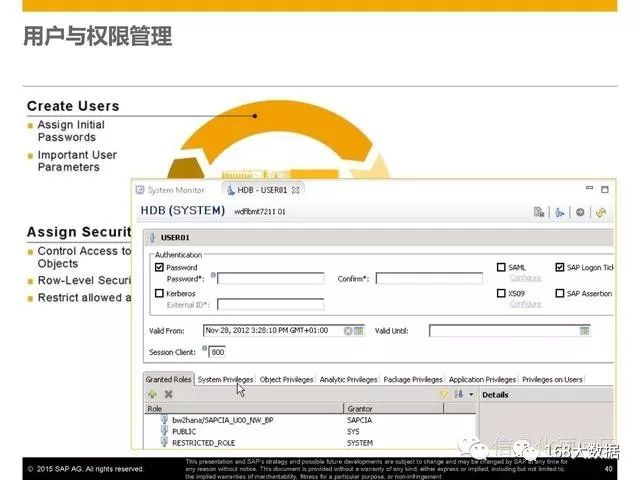Open the Valid From calendar picker

pos(359,331)
